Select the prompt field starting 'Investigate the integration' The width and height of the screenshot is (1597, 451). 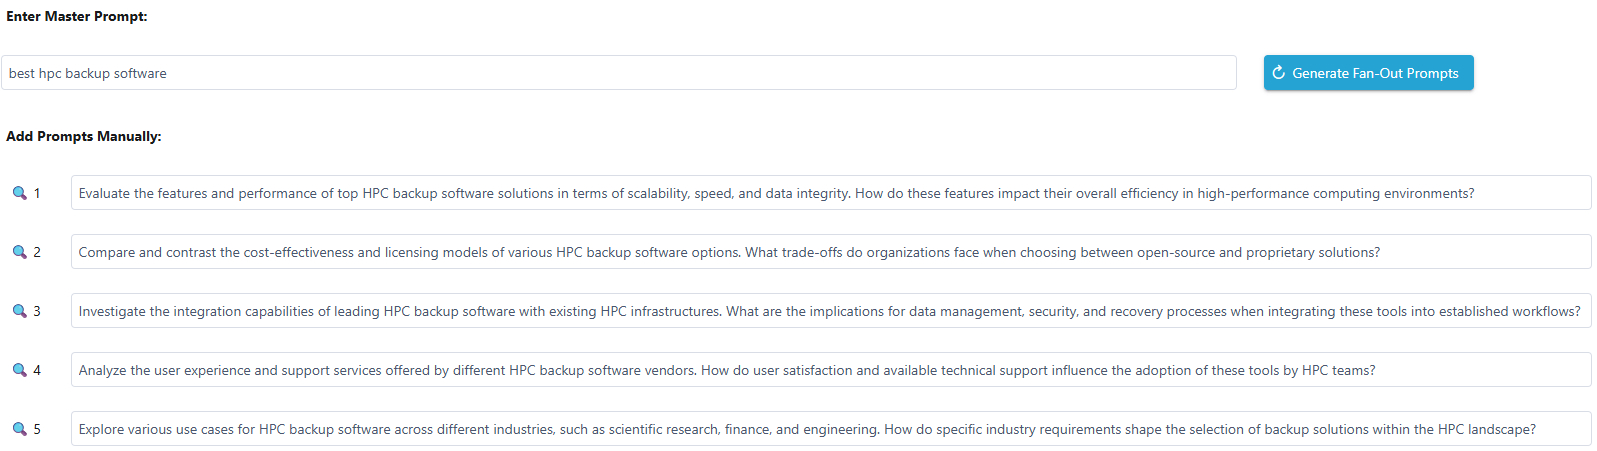[x=830, y=311]
